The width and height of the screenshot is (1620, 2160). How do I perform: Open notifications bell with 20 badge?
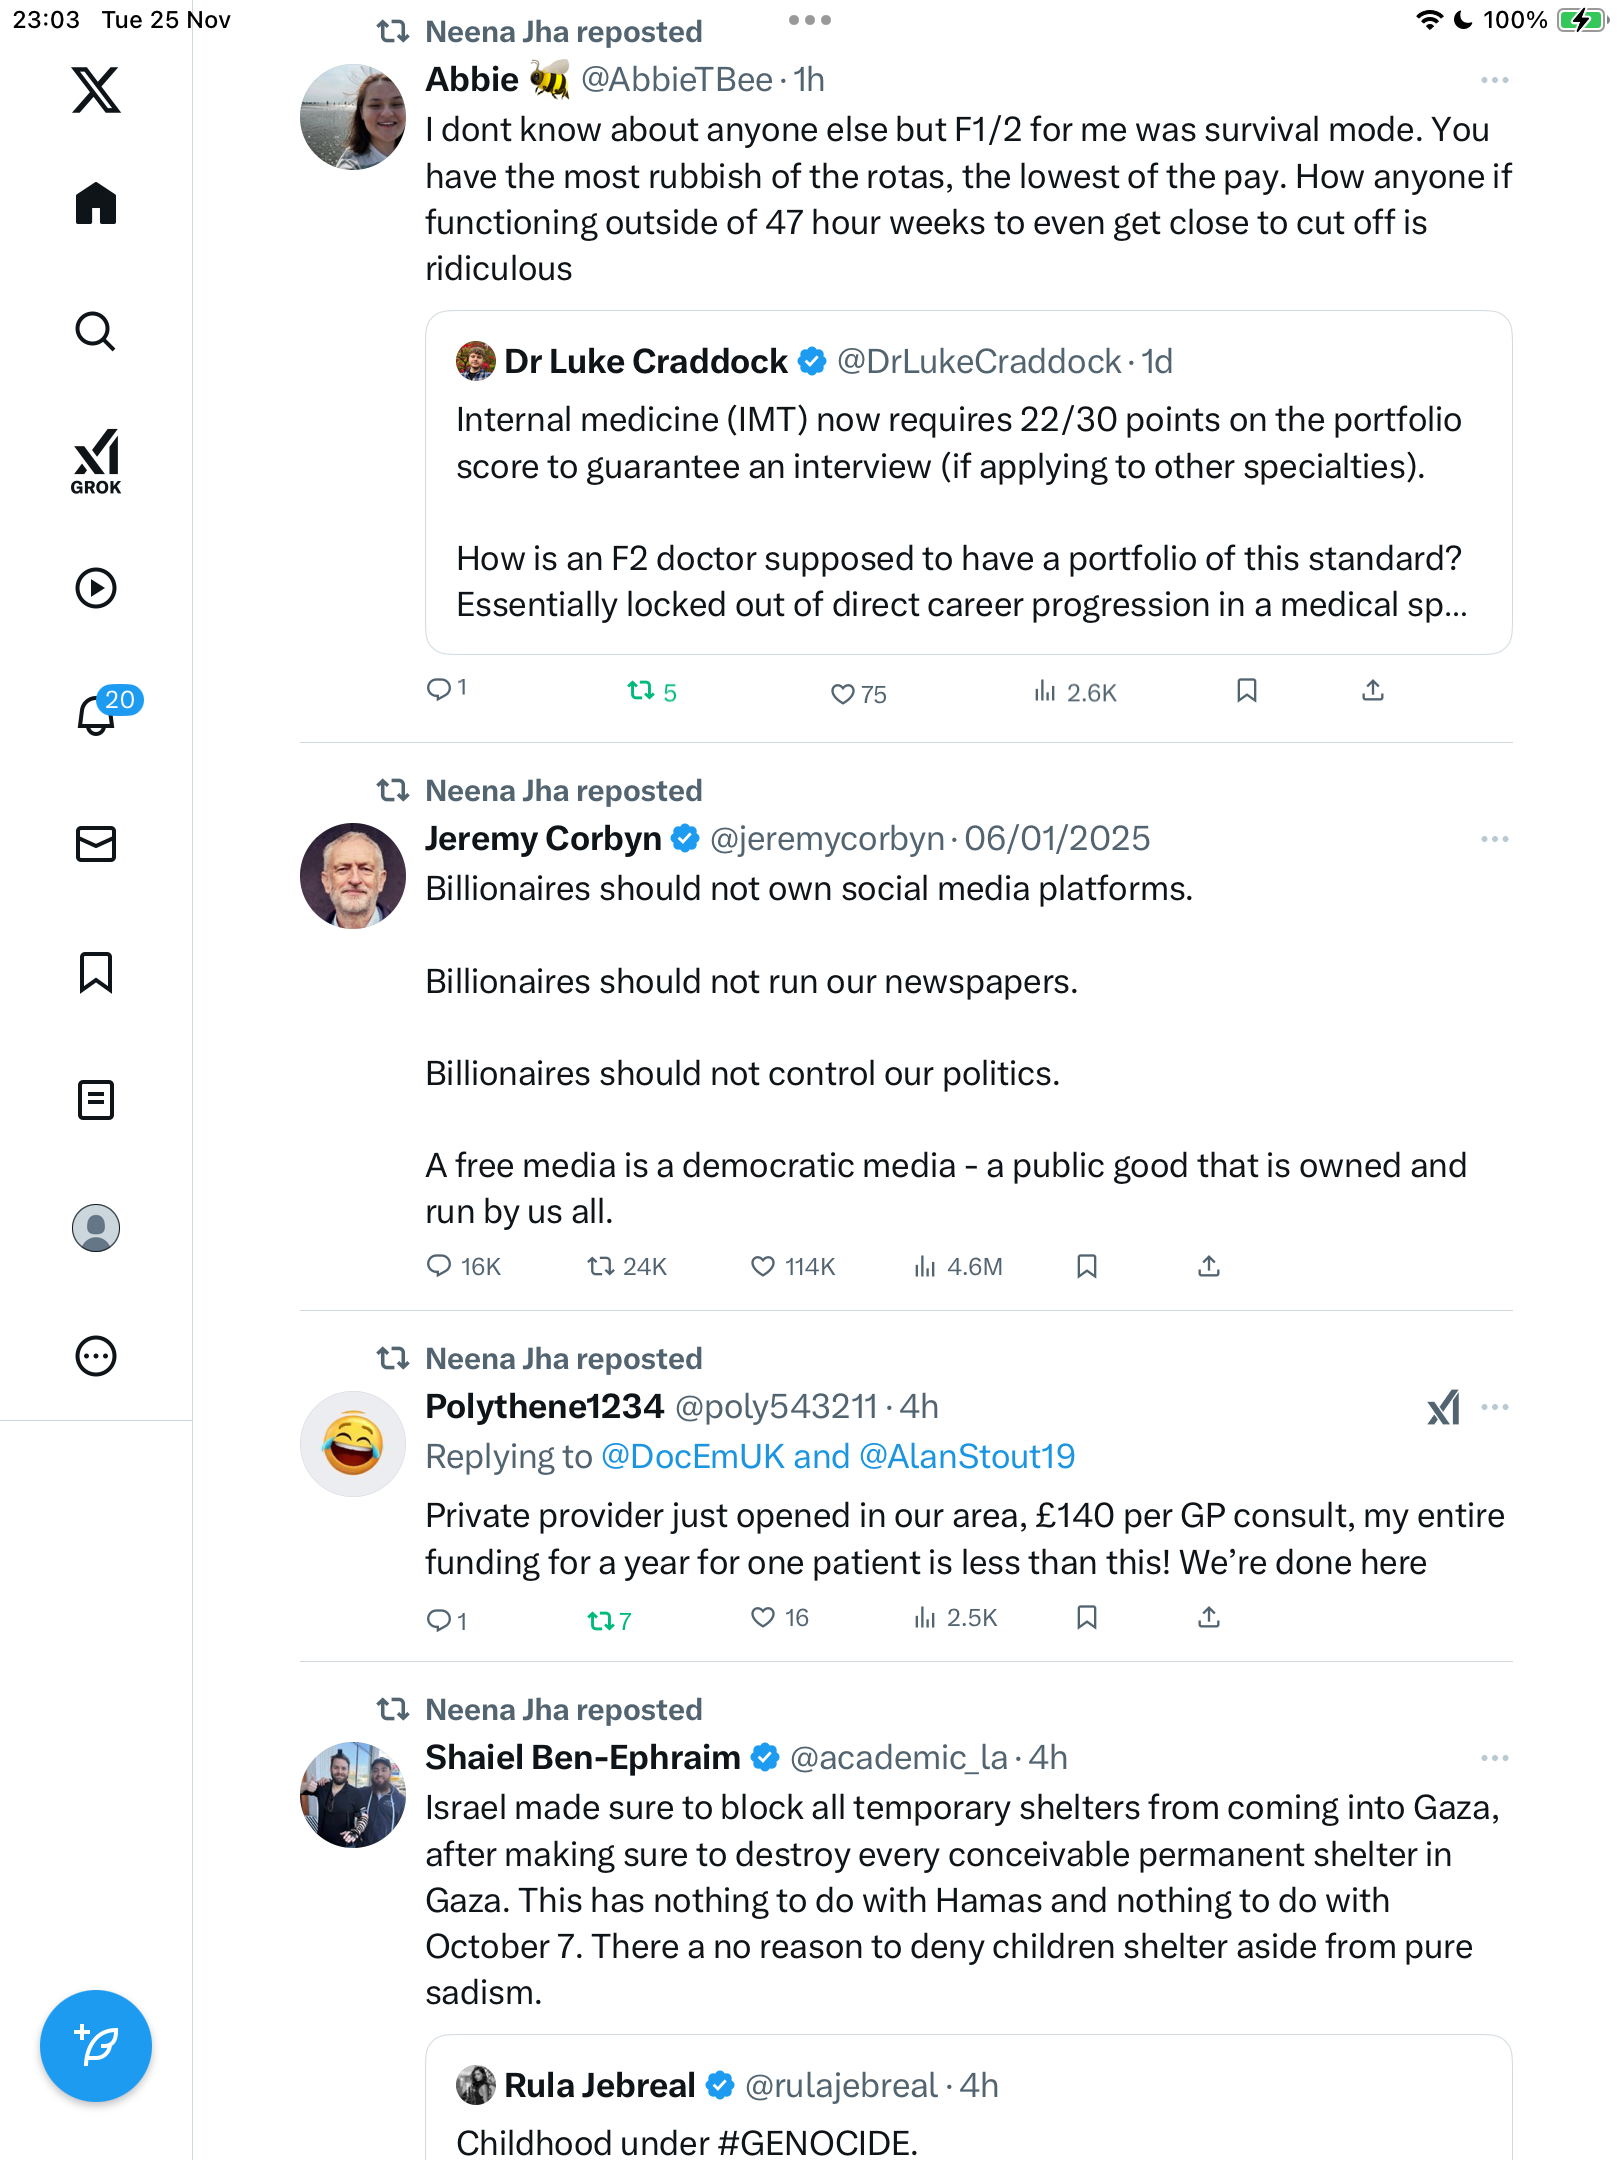coord(96,715)
